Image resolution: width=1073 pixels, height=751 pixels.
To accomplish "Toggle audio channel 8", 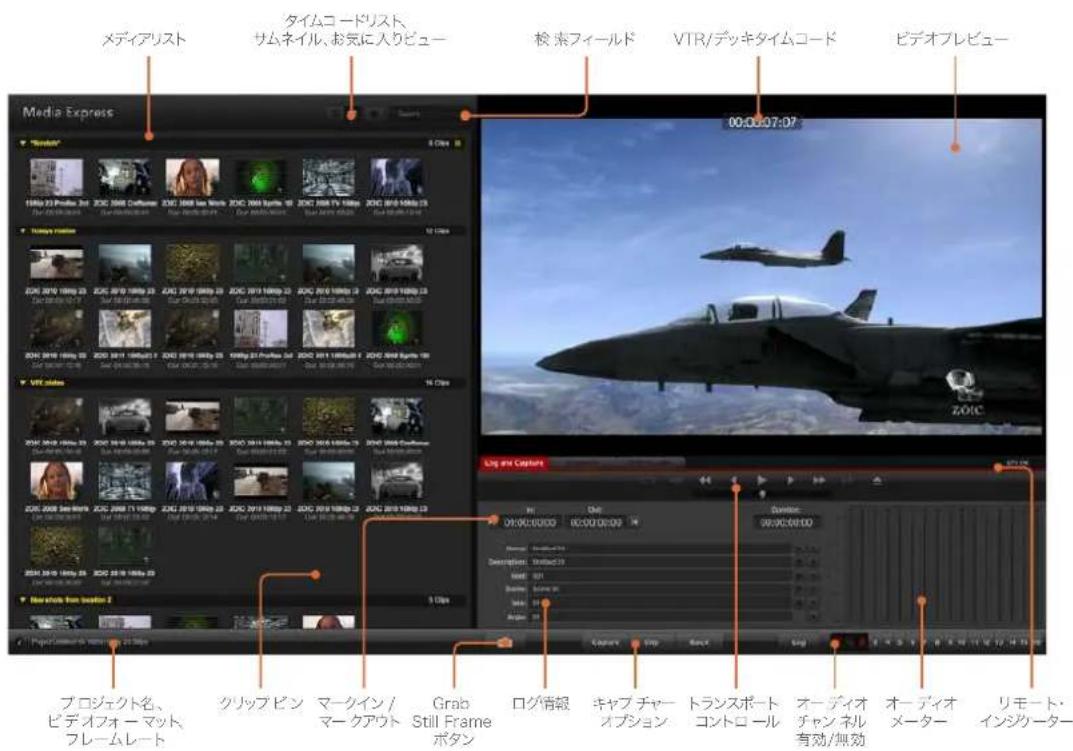I will point(937,642).
